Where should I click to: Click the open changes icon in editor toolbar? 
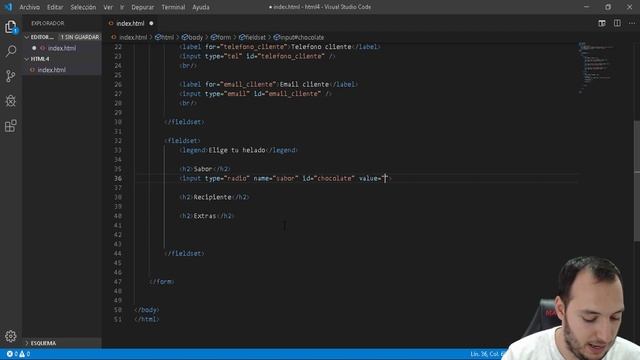click(602, 23)
